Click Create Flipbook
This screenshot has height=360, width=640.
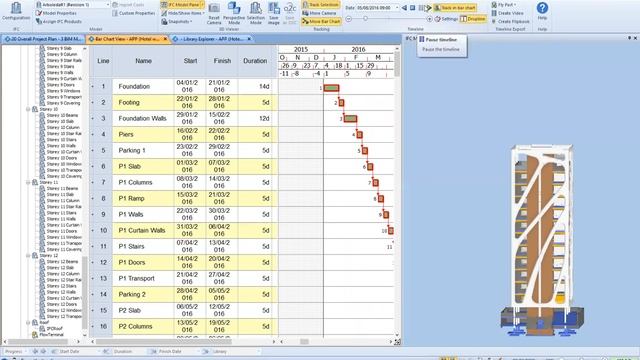coord(510,21)
